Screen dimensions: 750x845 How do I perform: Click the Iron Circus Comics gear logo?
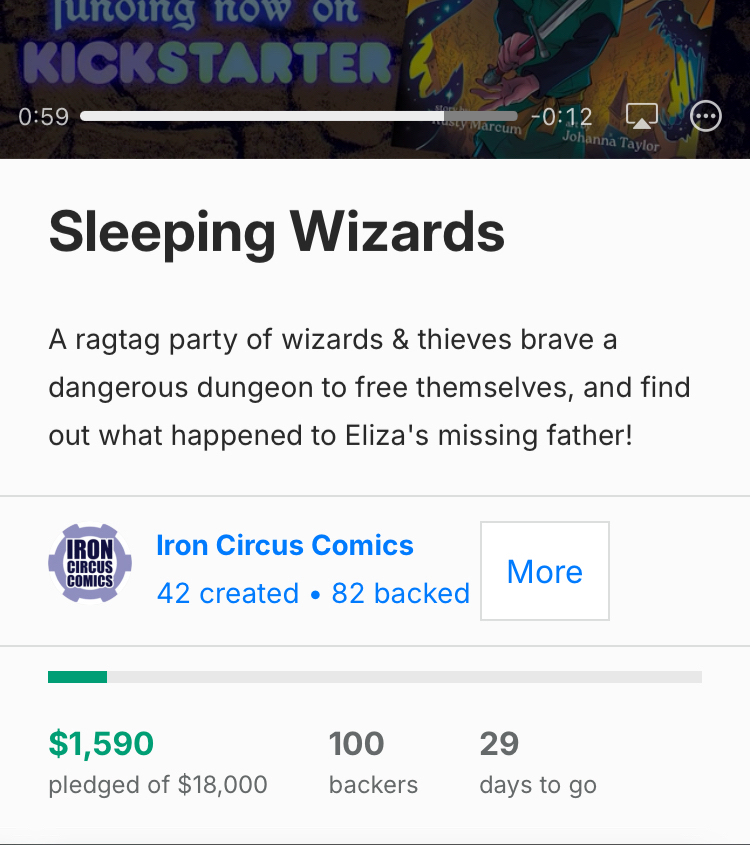click(x=90, y=563)
